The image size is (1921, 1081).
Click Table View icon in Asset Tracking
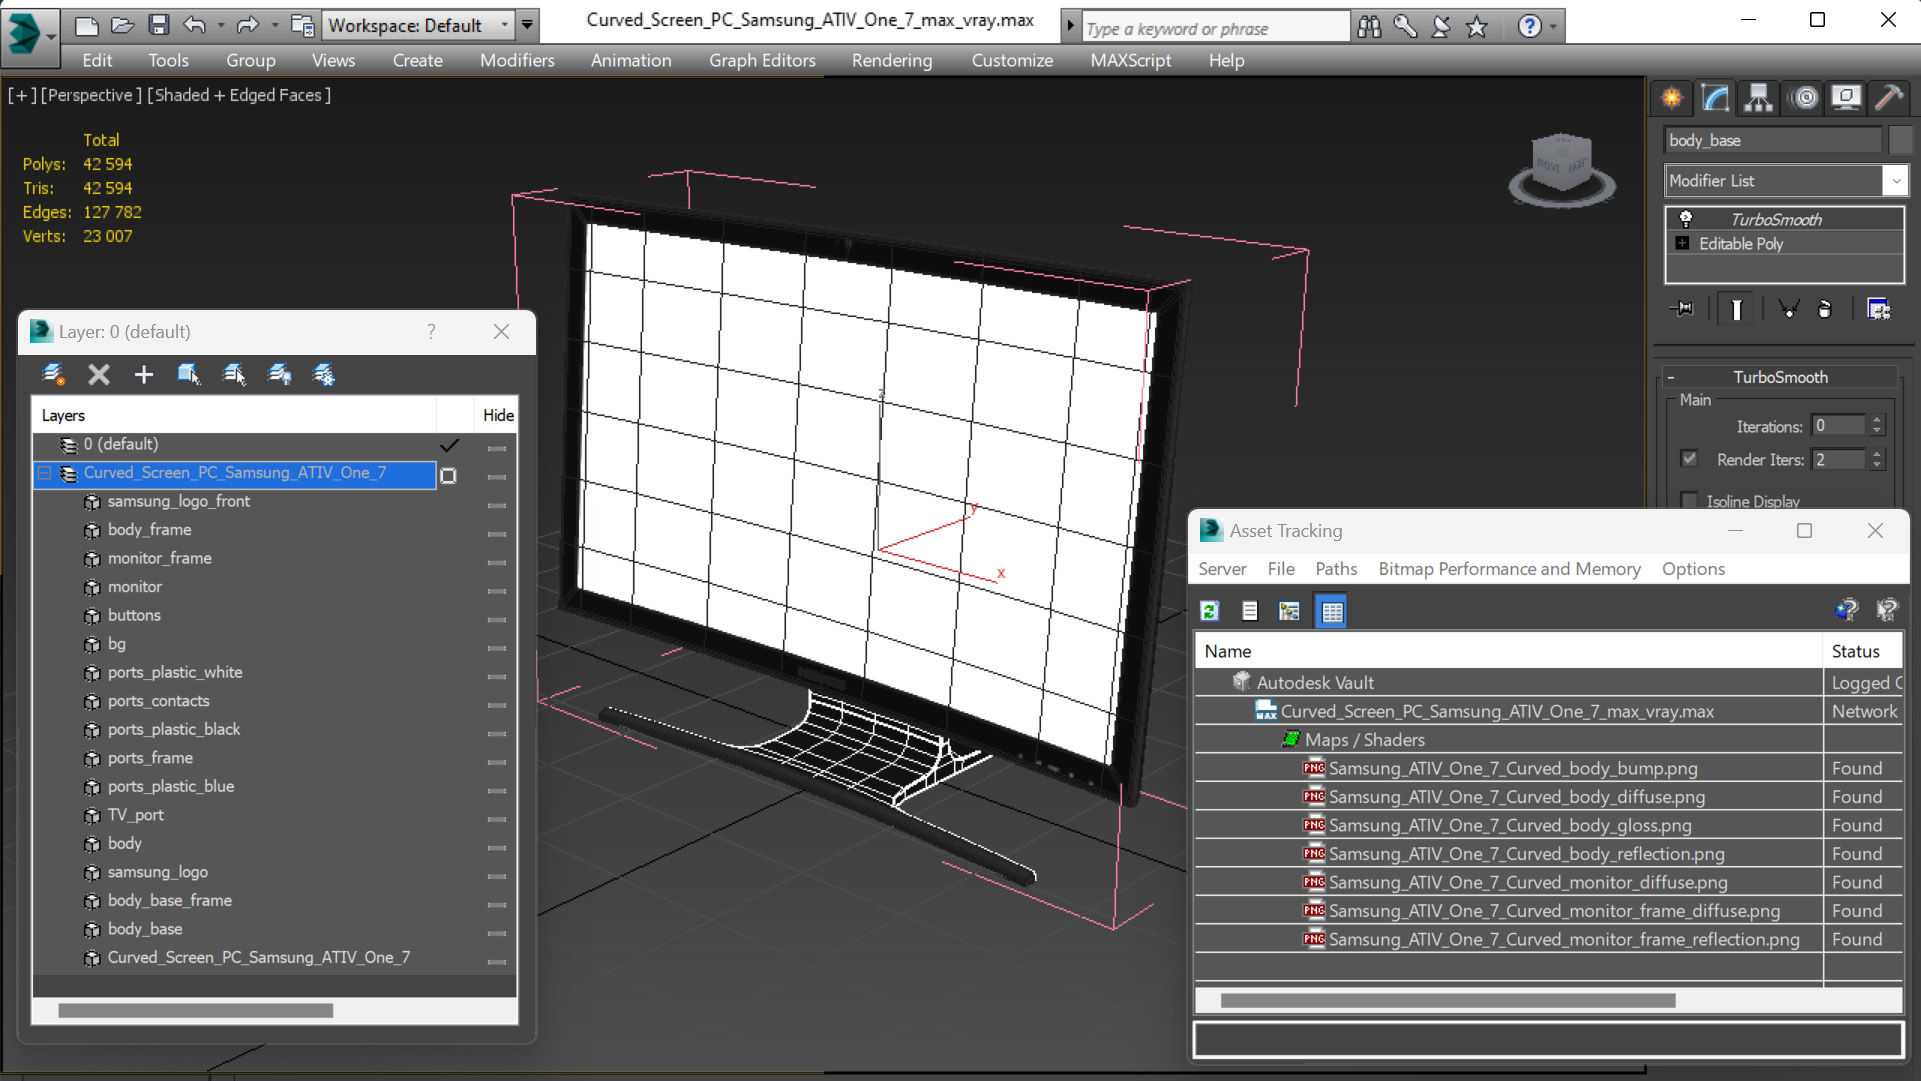click(1331, 611)
